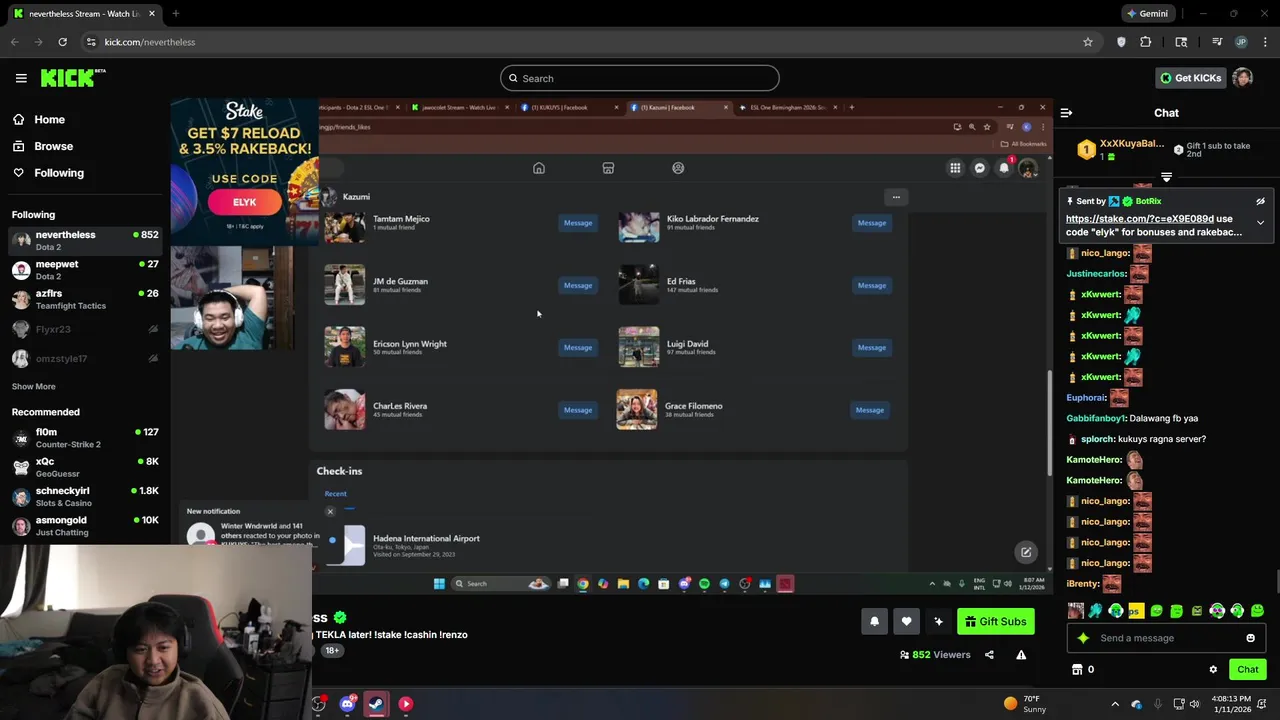
Task: Open the stake.com link in pinned message
Action: pos(1139,218)
